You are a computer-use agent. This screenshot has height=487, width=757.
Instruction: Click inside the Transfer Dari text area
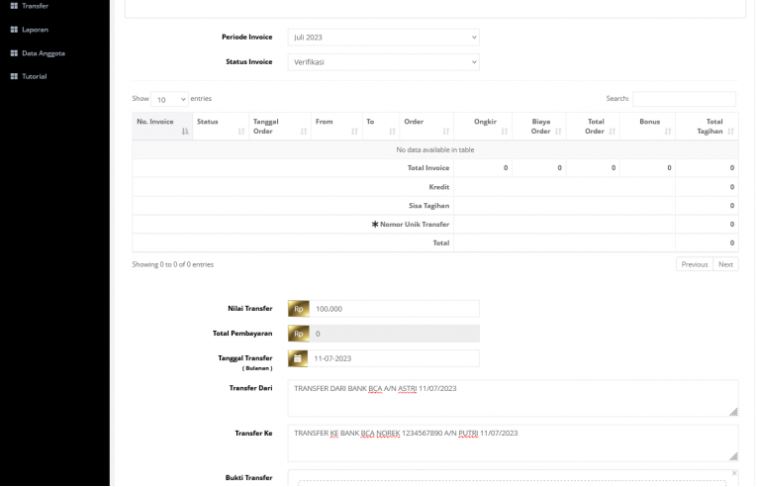pyautogui.click(x=512, y=397)
